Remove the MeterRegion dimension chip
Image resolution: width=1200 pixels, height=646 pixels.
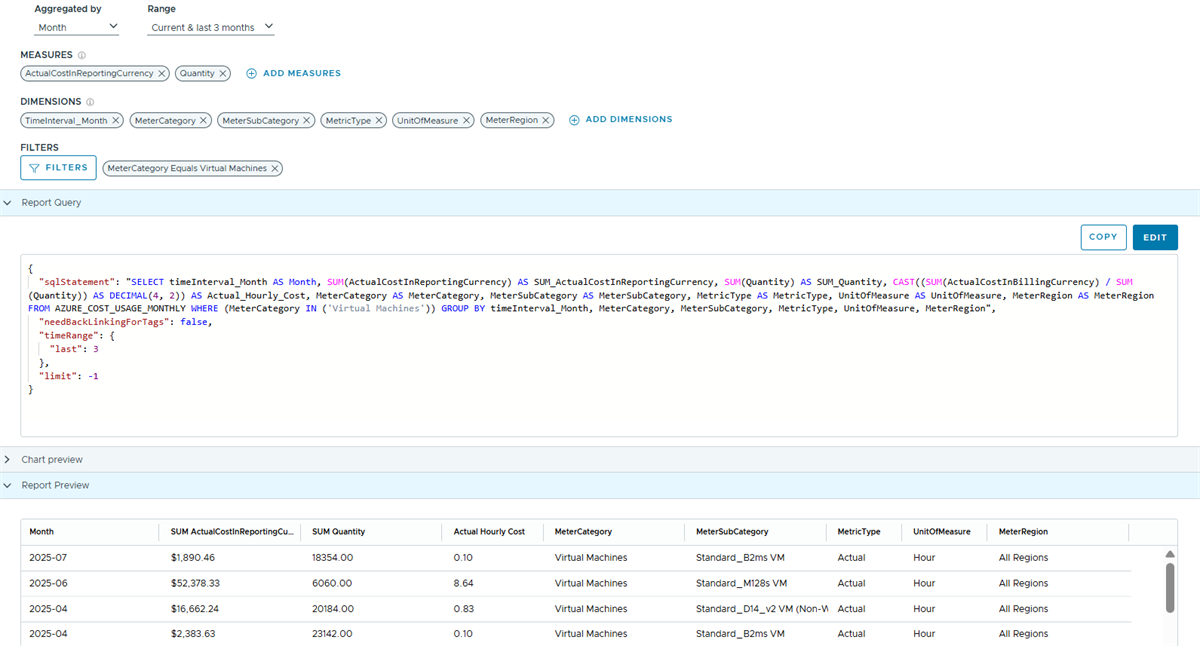(546, 120)
